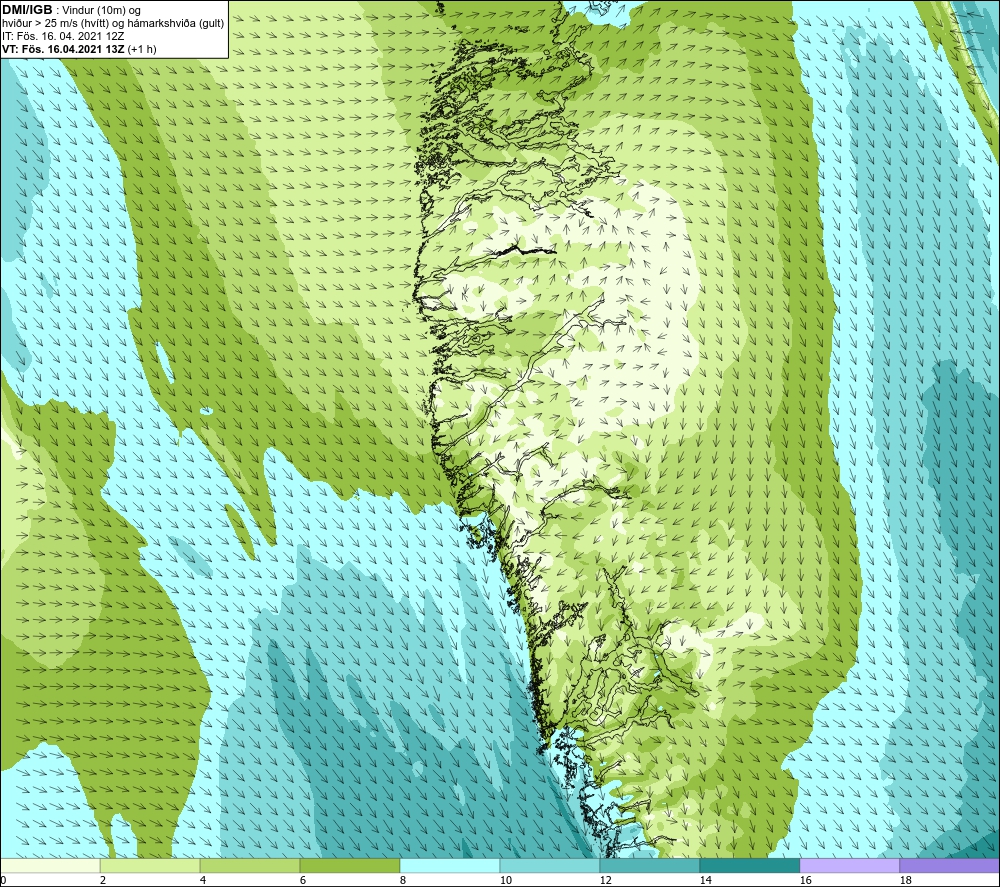Click the 'VT: Fös. 16.04.2021 13Z' line

[x=79, y=49]
